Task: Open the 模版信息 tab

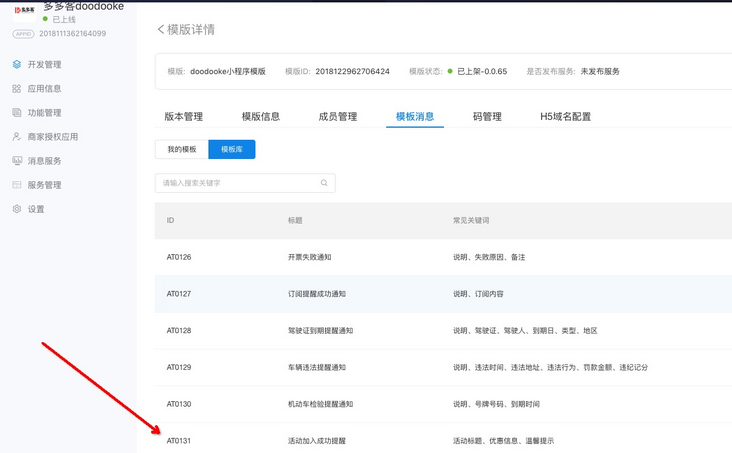Action: 261,117
